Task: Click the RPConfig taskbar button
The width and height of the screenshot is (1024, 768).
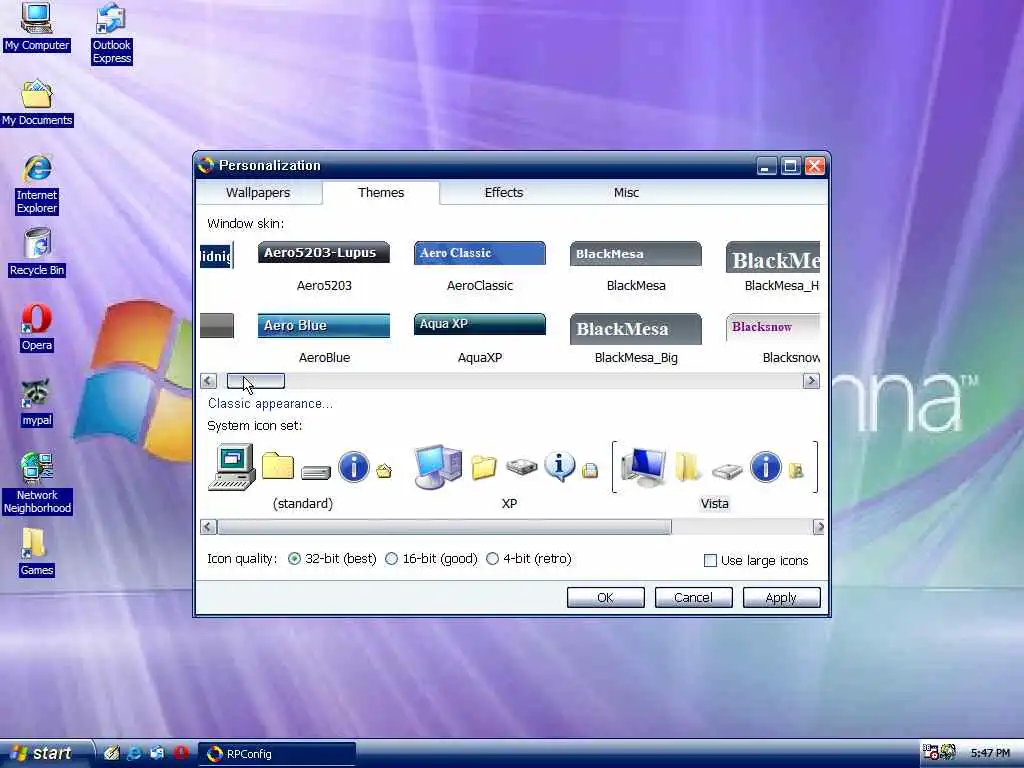Action: (x=277, y=754)
